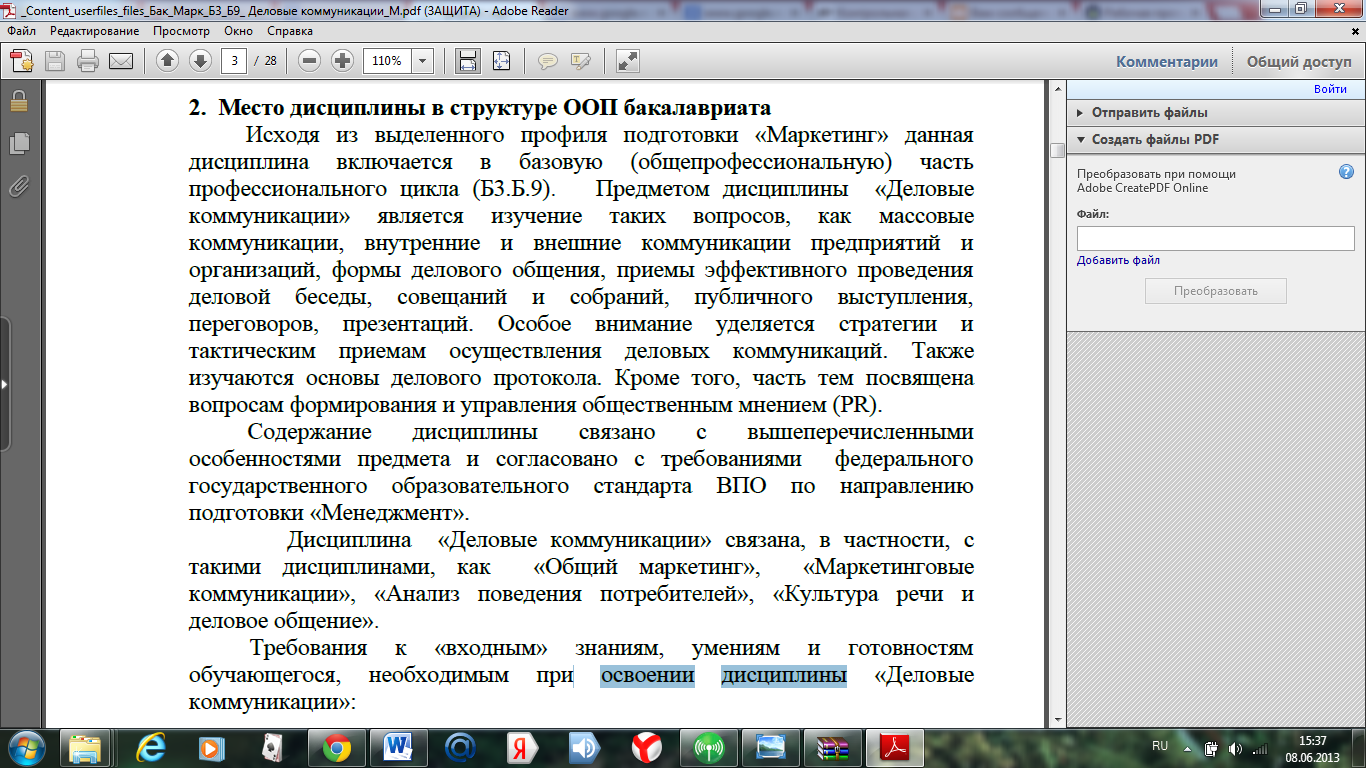Click the document vertical scrollbar thumb
The width and height of the screenshot is (1366, 768).
1057,150
